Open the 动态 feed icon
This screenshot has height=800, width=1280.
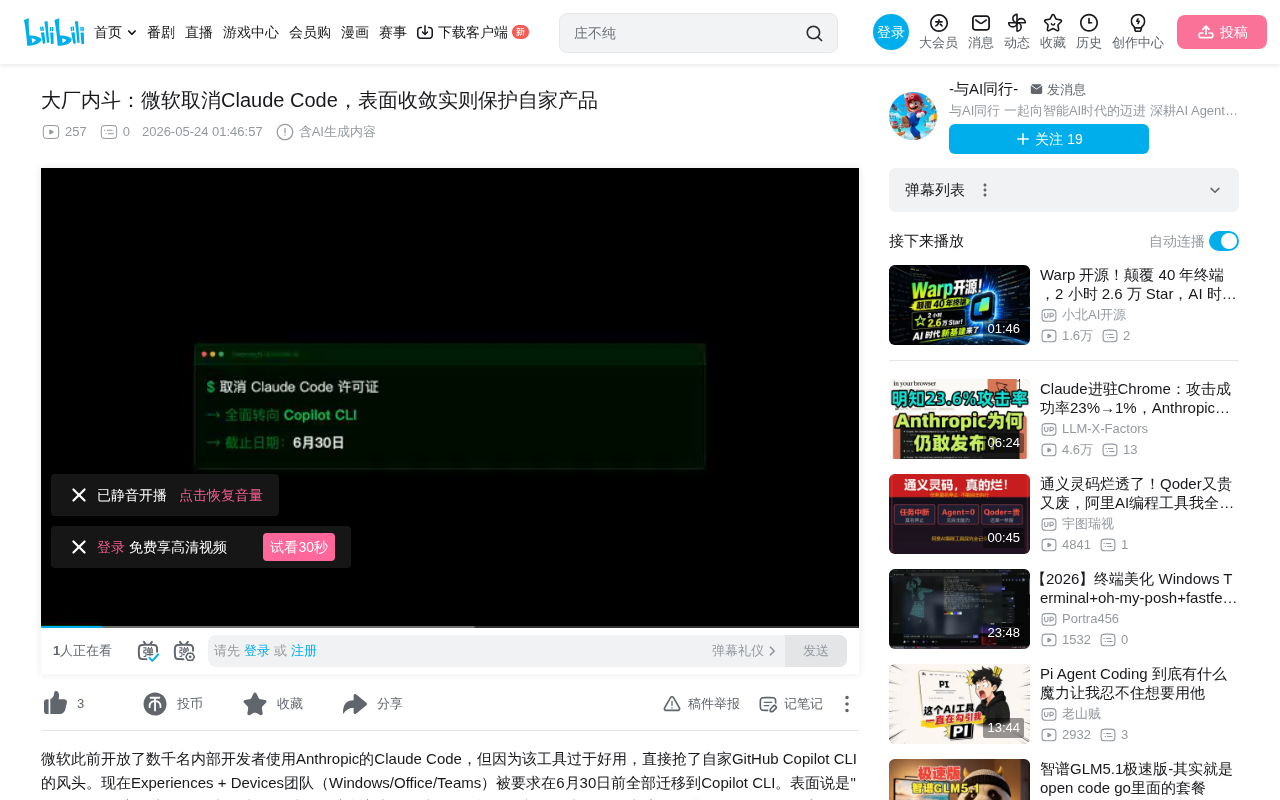click(x=1017, y=23)
